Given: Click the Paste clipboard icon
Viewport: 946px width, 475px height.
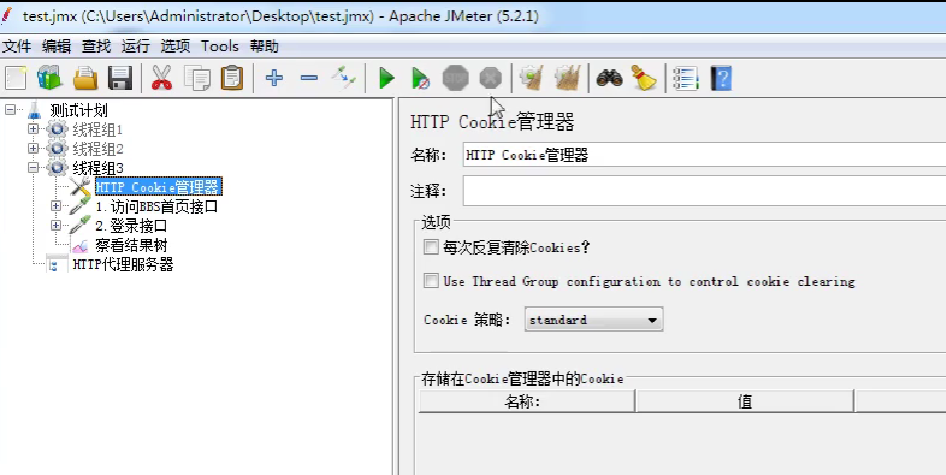Looking at the screenshot, I should [232, 78].
